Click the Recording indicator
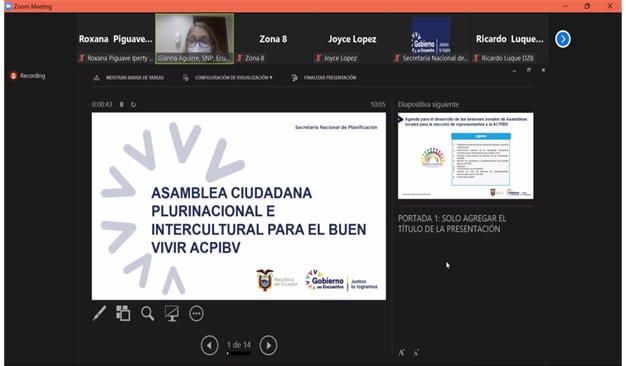 click(x=28, y=75)
